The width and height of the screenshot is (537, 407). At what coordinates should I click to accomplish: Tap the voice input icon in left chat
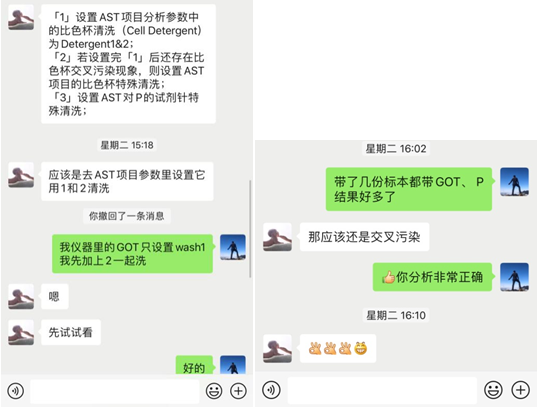click(16, 391)
